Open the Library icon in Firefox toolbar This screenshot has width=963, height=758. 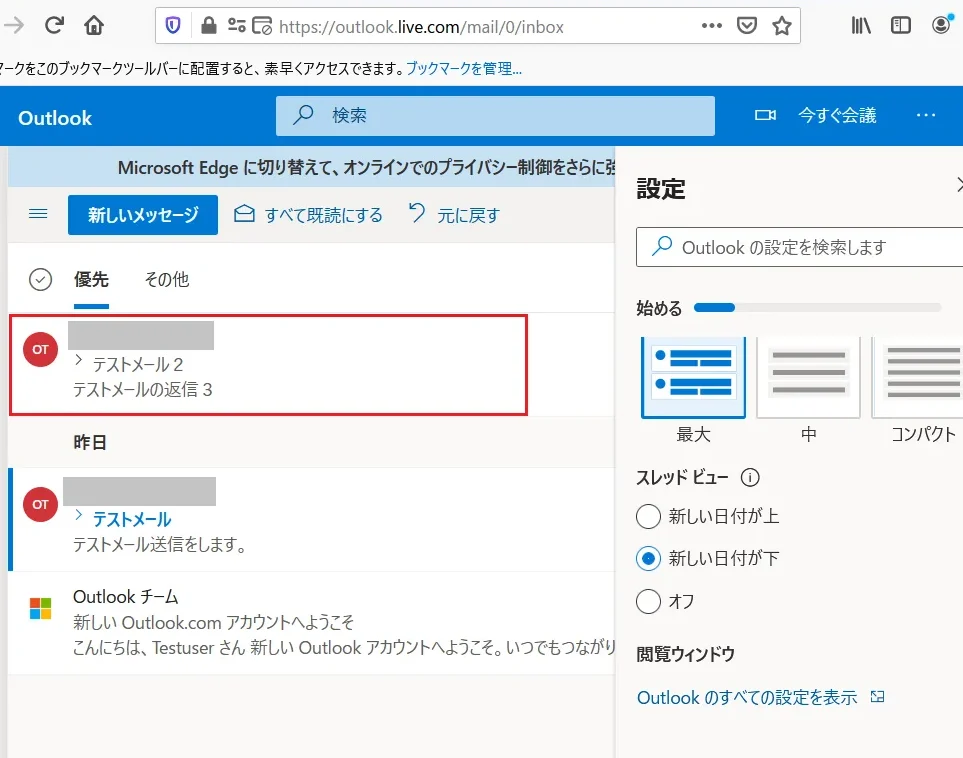(x=860, y=25)
